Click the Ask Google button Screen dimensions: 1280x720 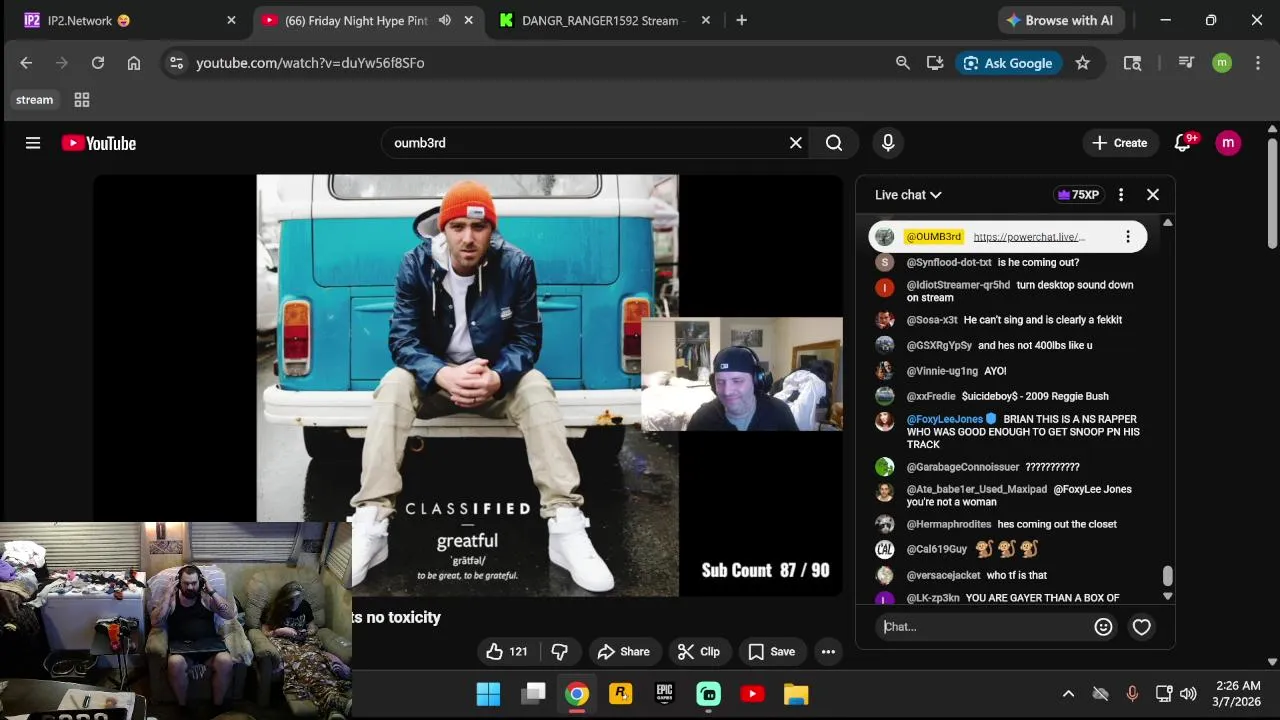(x=1008, y=63)
